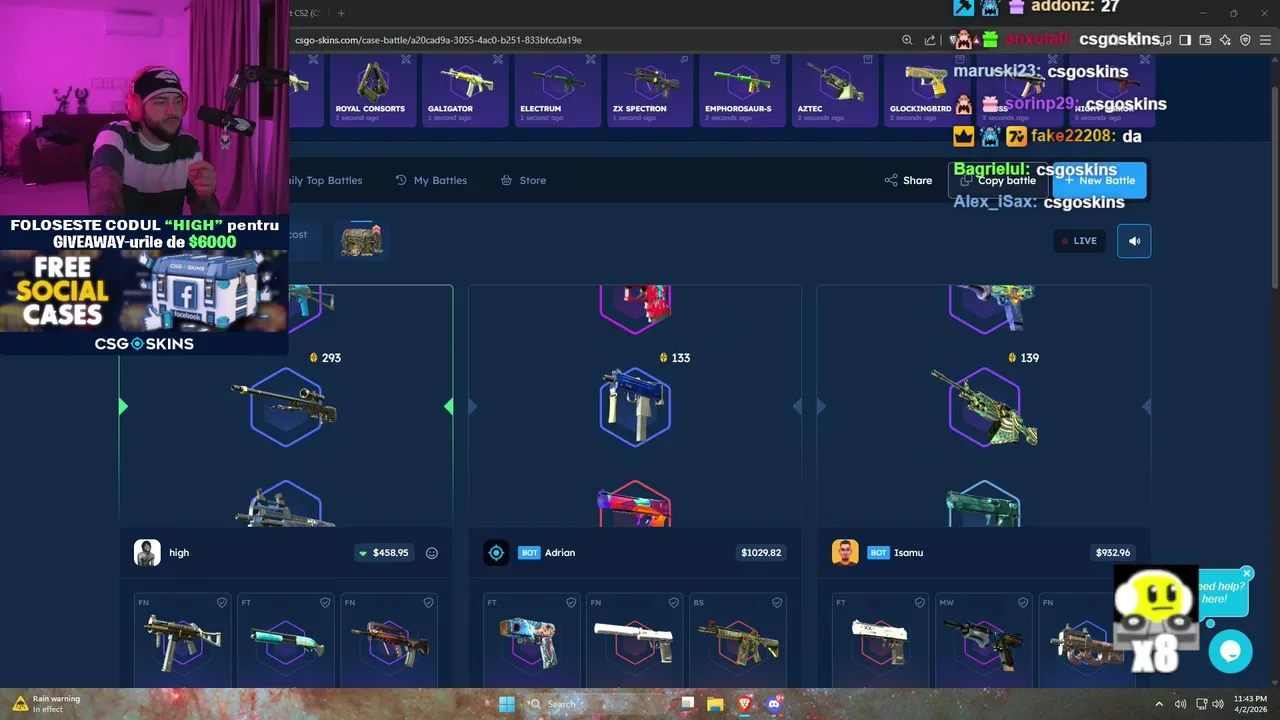Open the Store tab
Image resolution: width=1280 pixels, height=720 pixels.
pos(523,180)
